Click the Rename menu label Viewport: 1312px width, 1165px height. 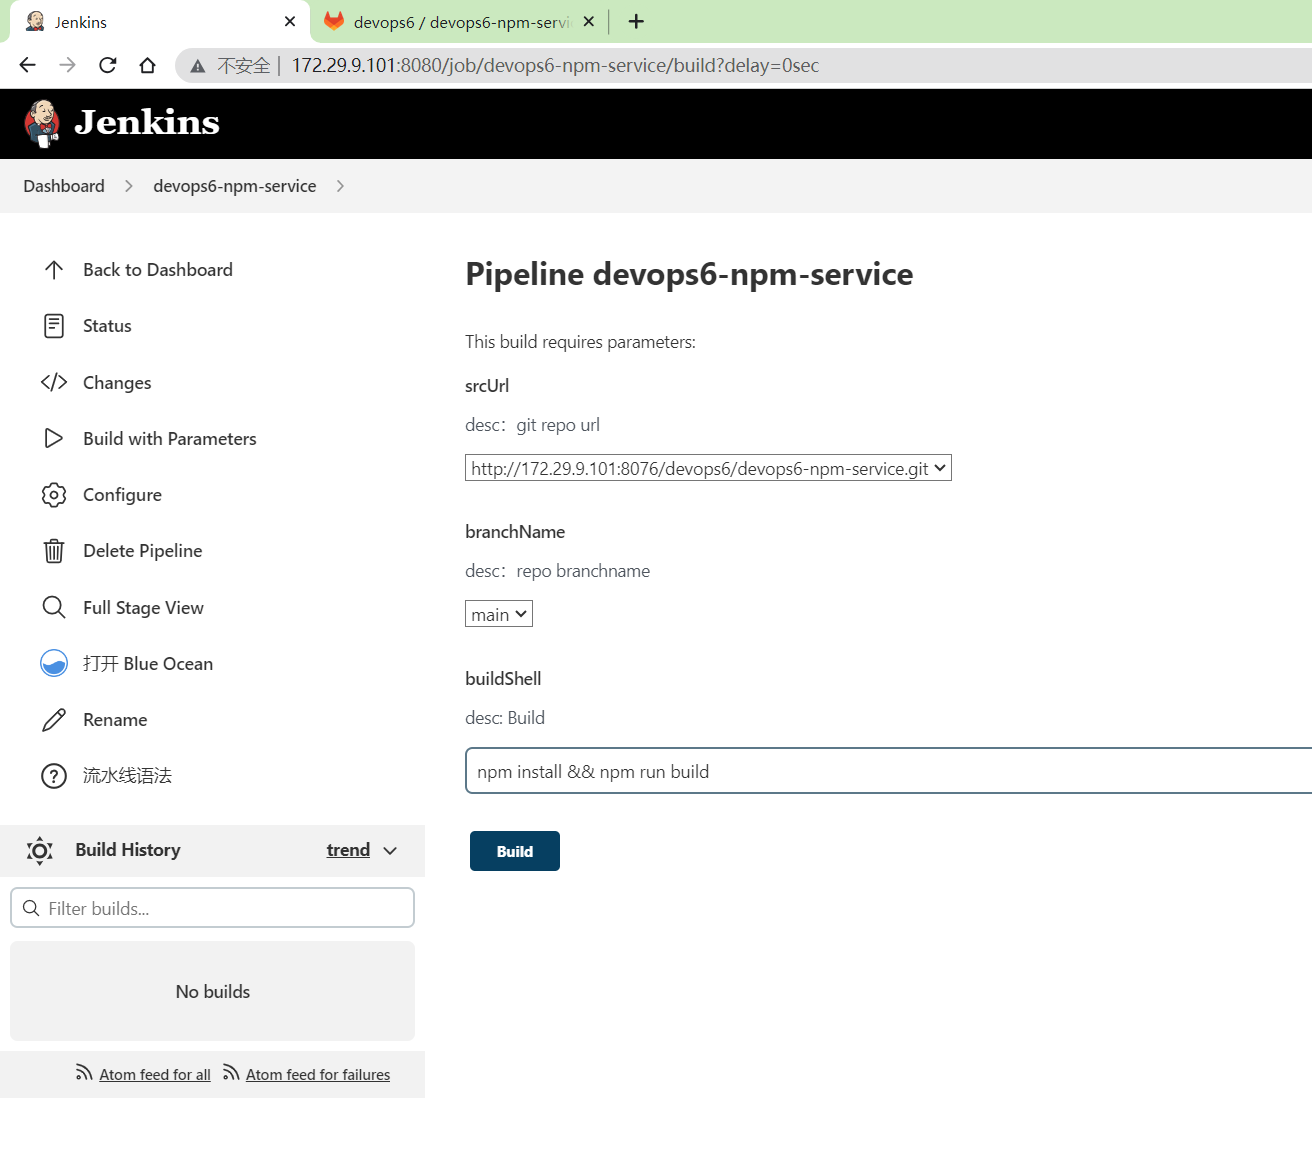pos(115,720)
